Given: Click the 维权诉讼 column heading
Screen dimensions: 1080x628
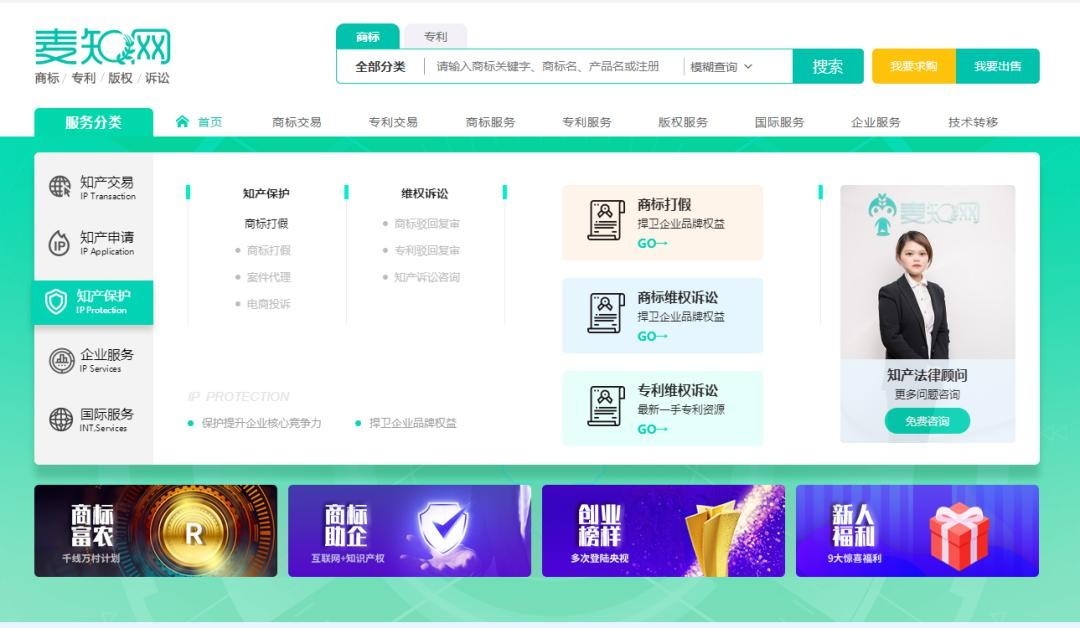Looking at the screenshot, I should point(425,193).
